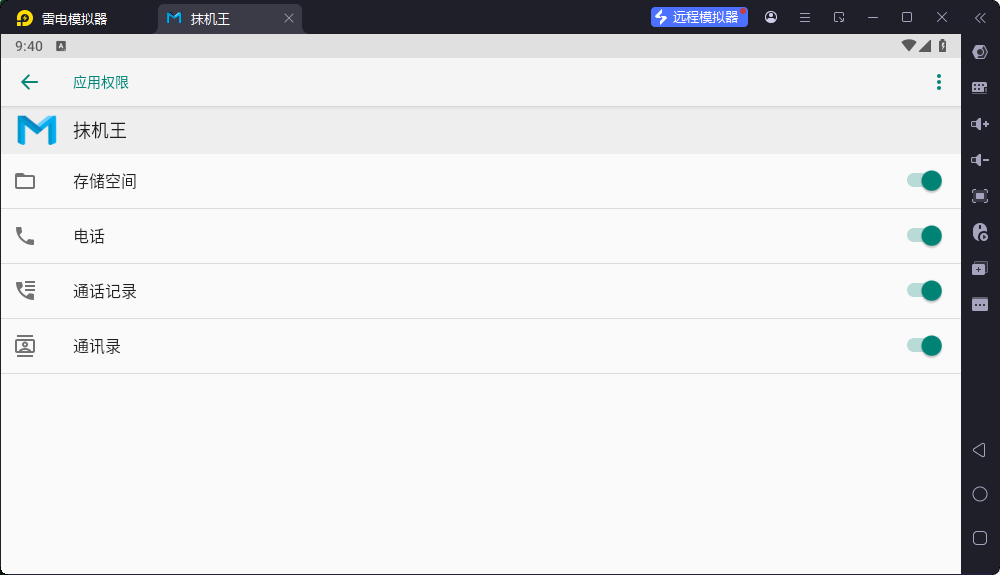
Task: Toggle the 通话记录 permission switch
Action: click(x=925, y=291)
